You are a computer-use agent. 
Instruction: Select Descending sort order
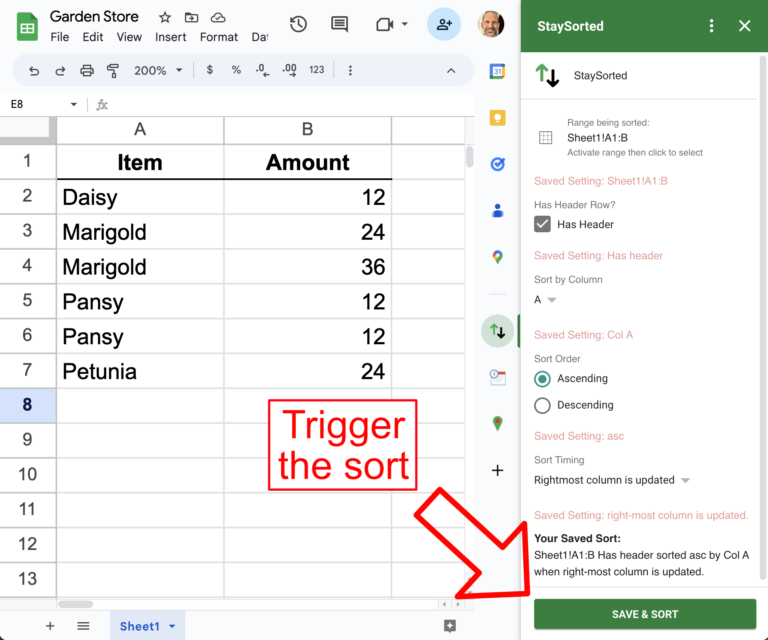542,405
